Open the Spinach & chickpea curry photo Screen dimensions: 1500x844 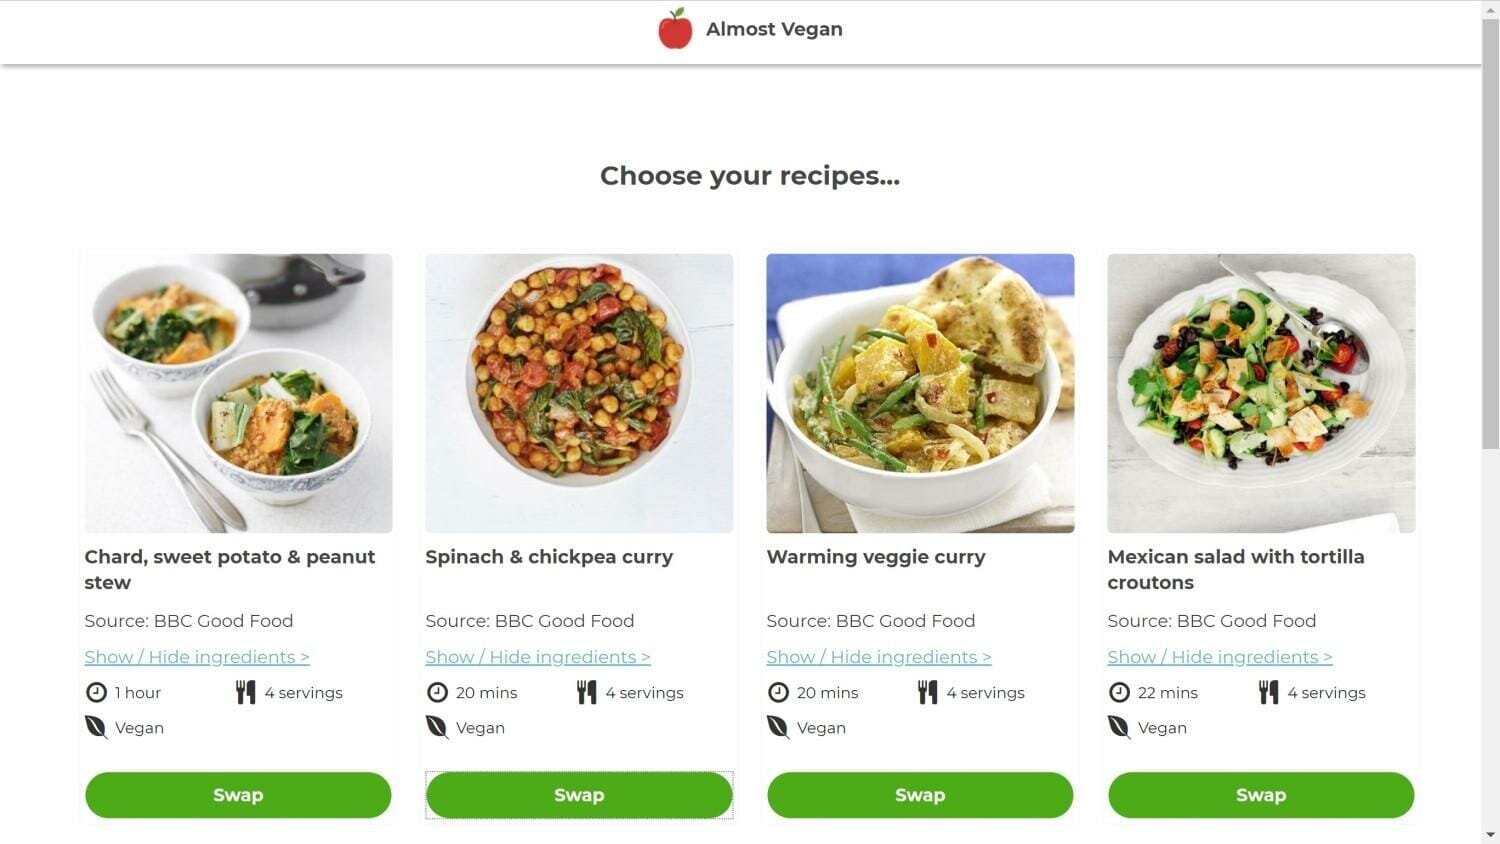pyautogui.click(x=579, y=393)
